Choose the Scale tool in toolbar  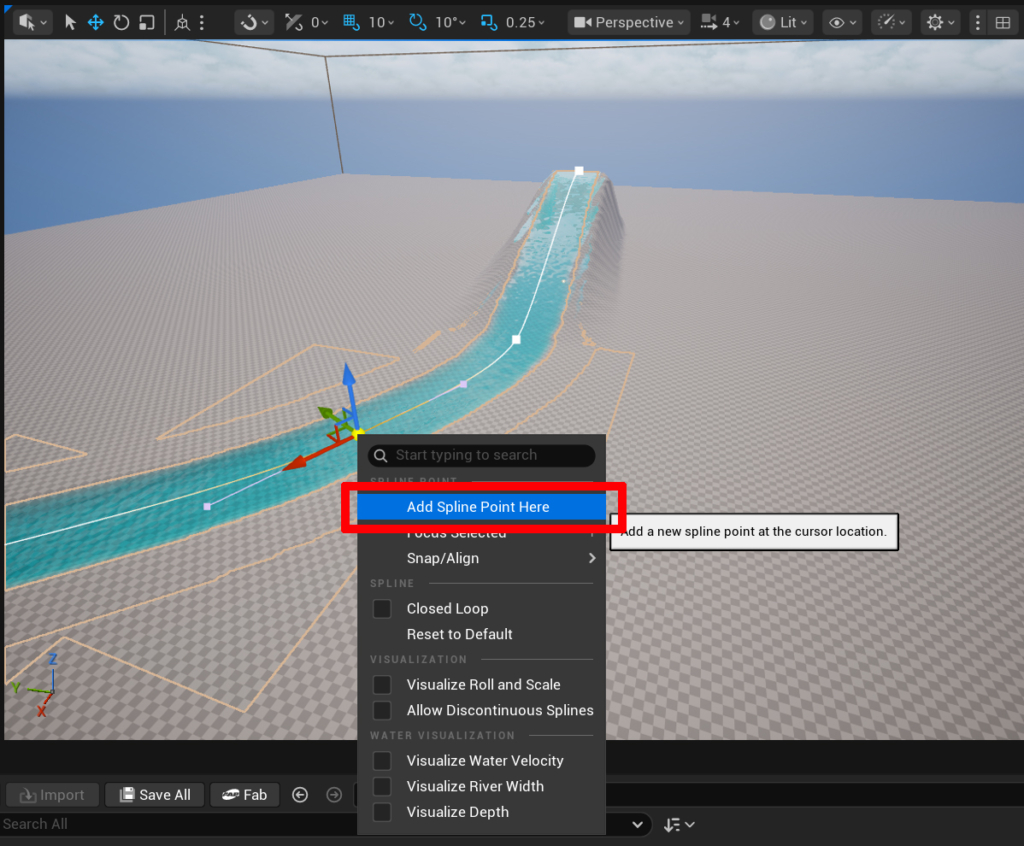pyautogui.click(x=147, y=22)
